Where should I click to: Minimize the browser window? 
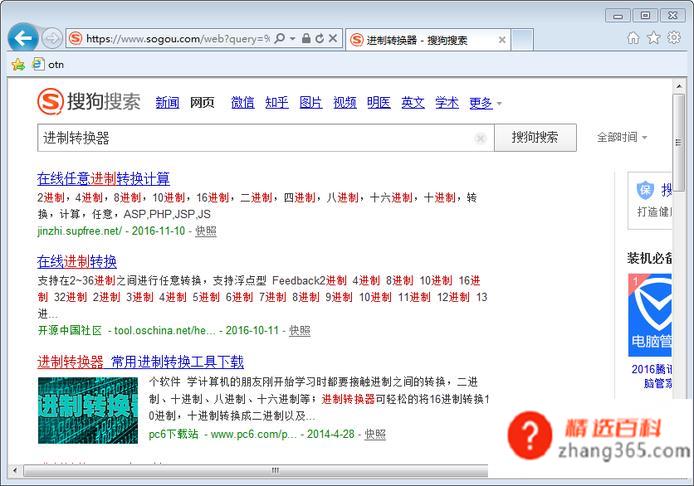(618, 16)
